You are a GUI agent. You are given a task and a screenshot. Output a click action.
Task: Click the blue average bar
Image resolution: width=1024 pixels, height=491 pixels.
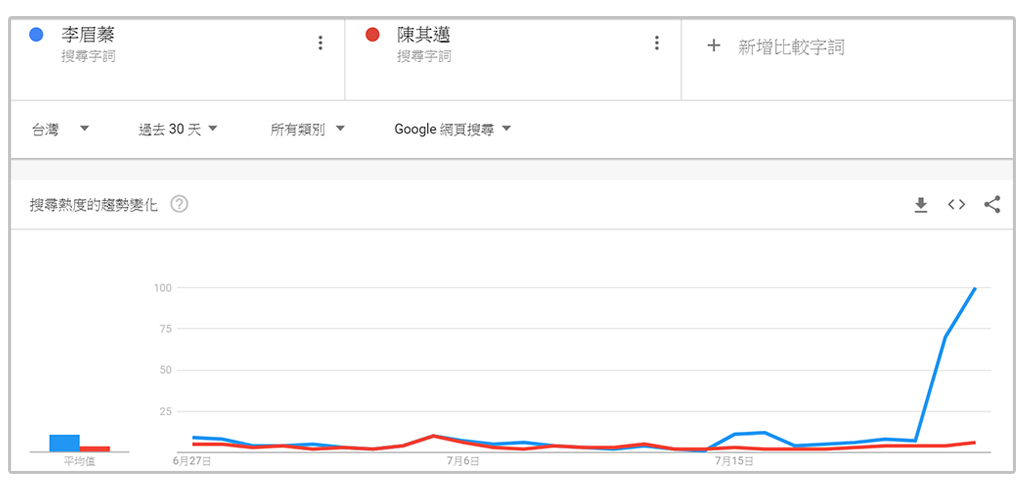click(64, 443)
